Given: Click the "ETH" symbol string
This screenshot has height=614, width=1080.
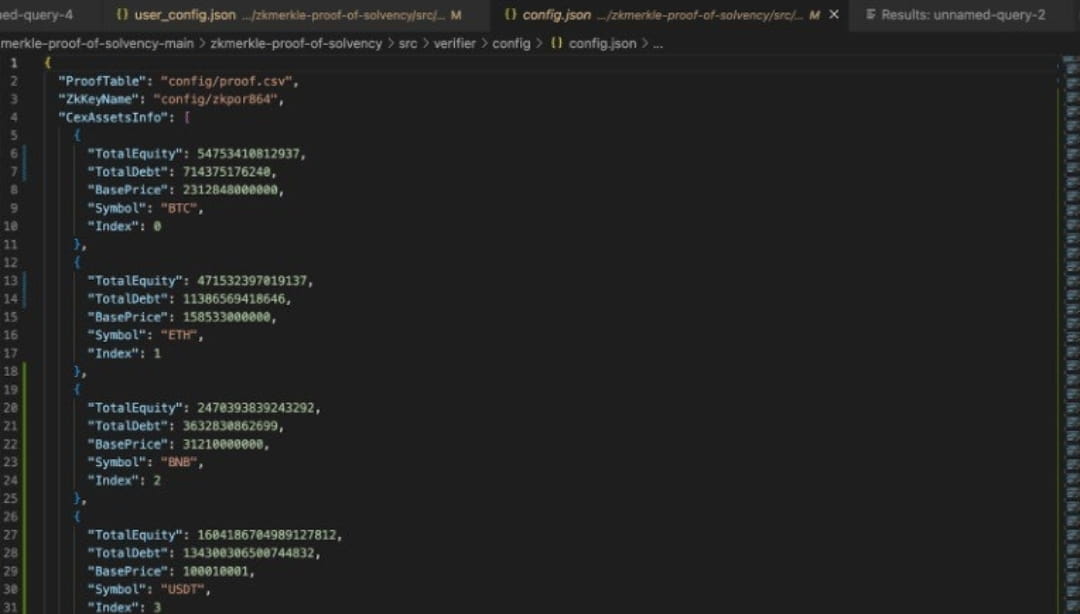Looking at the screenshot, I should point(179,335).
